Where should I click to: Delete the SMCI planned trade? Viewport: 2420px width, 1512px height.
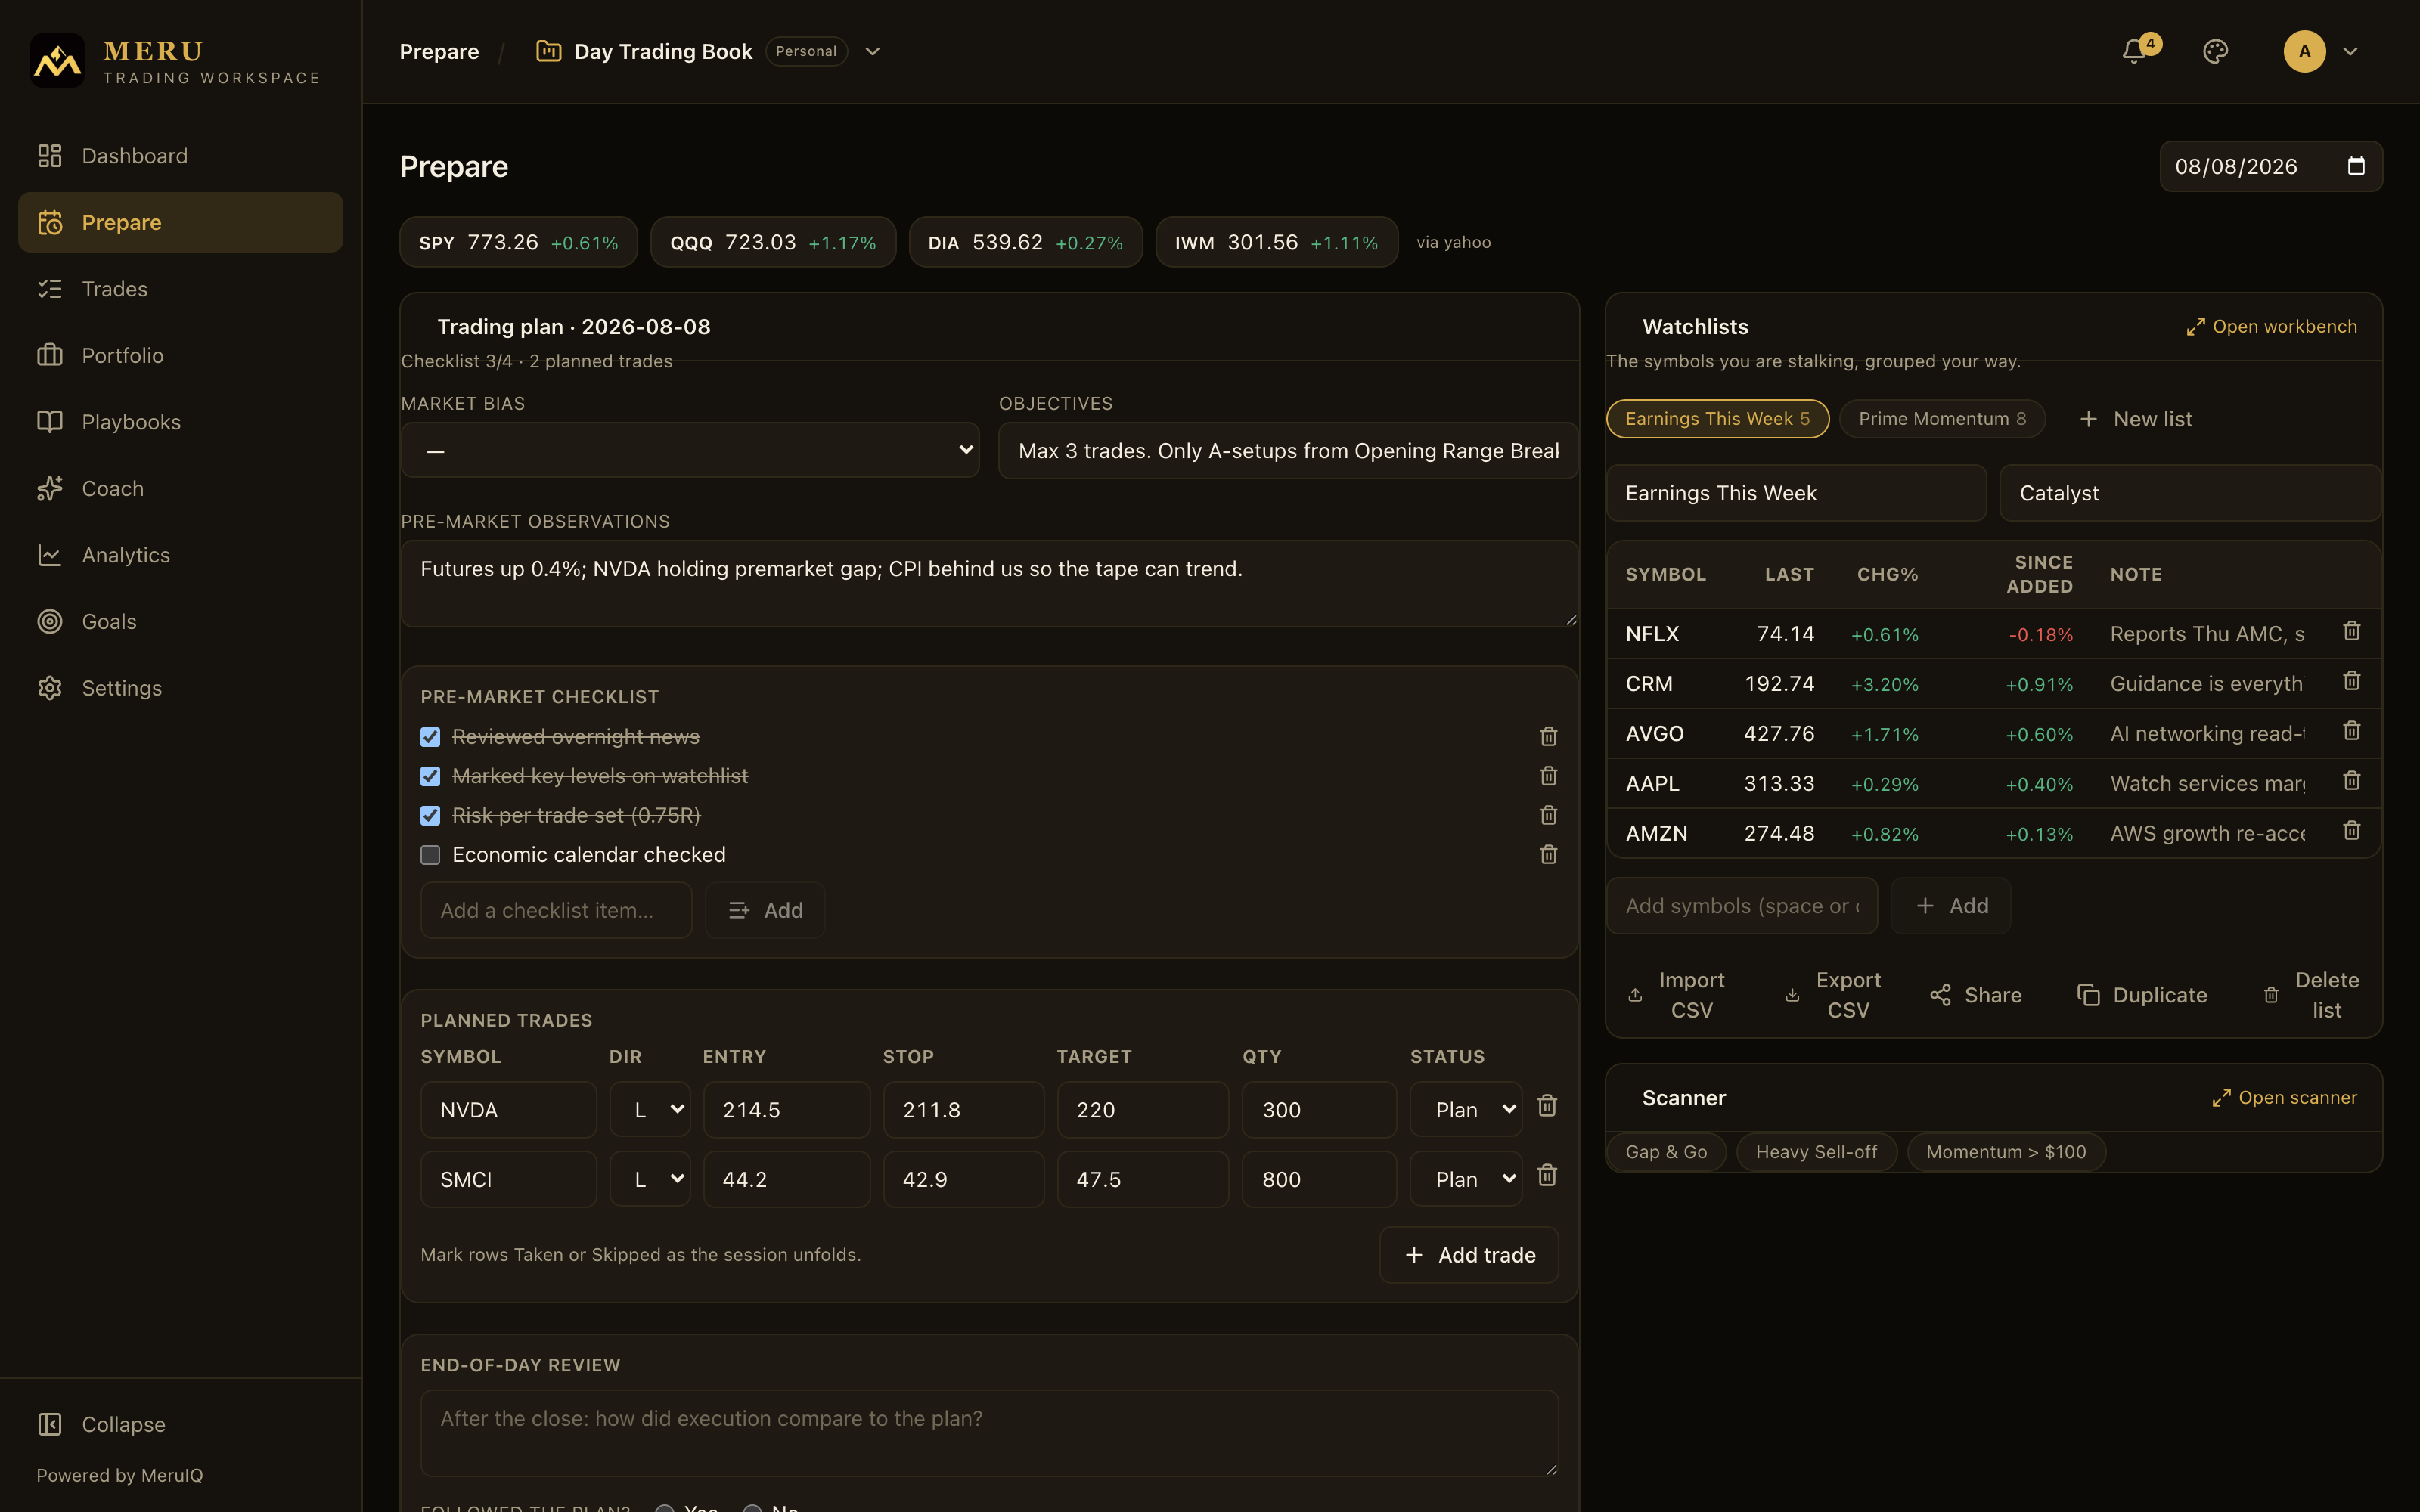pyautogui.click(x=1547, y=1176)
